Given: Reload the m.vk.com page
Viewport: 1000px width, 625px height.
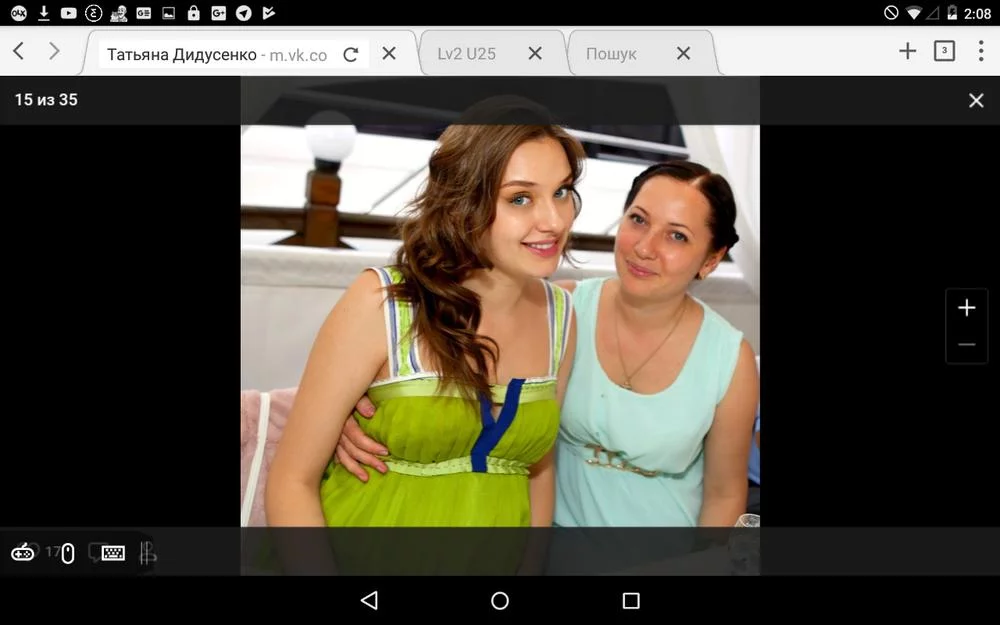Looking at the screenshot, I should tap(350, 54).
